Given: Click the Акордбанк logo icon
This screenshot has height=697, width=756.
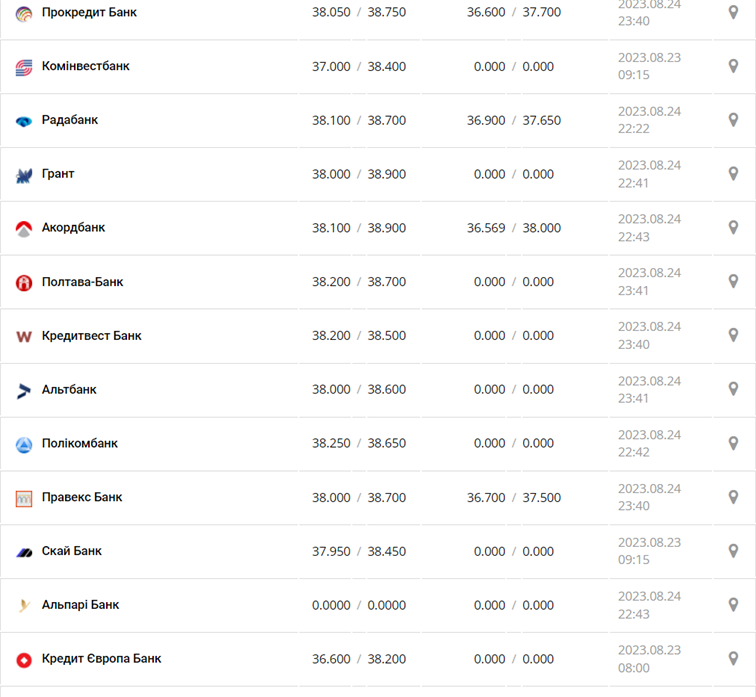Looking at the screenshot, I should coord(24,229).
